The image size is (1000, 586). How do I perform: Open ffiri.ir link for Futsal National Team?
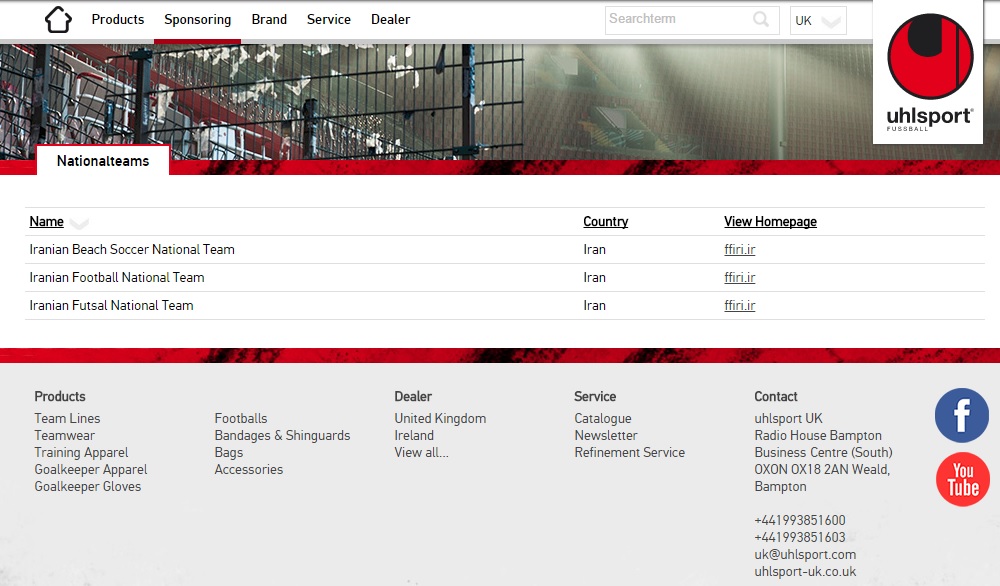pos(739,306)
